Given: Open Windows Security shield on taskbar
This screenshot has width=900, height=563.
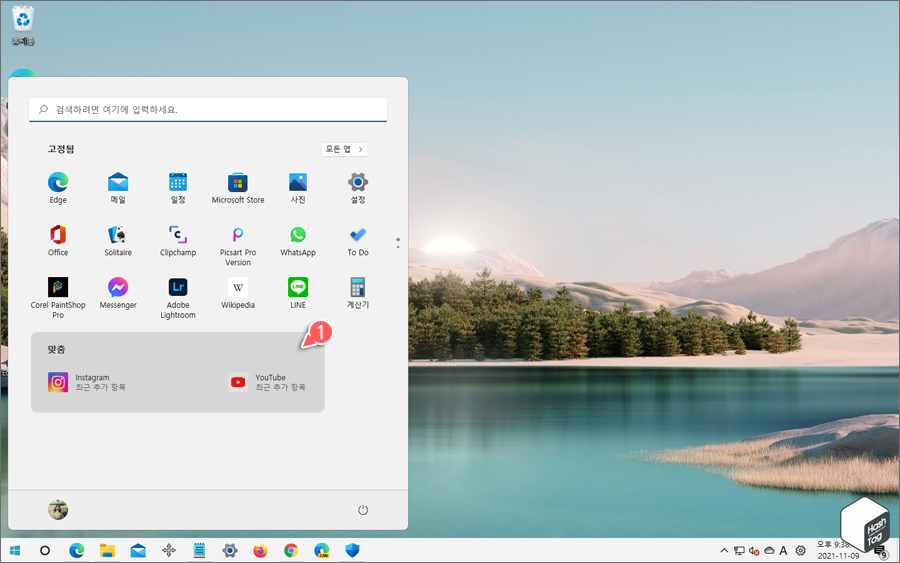Looking at the screenshot, I should (x=352, y=551).
